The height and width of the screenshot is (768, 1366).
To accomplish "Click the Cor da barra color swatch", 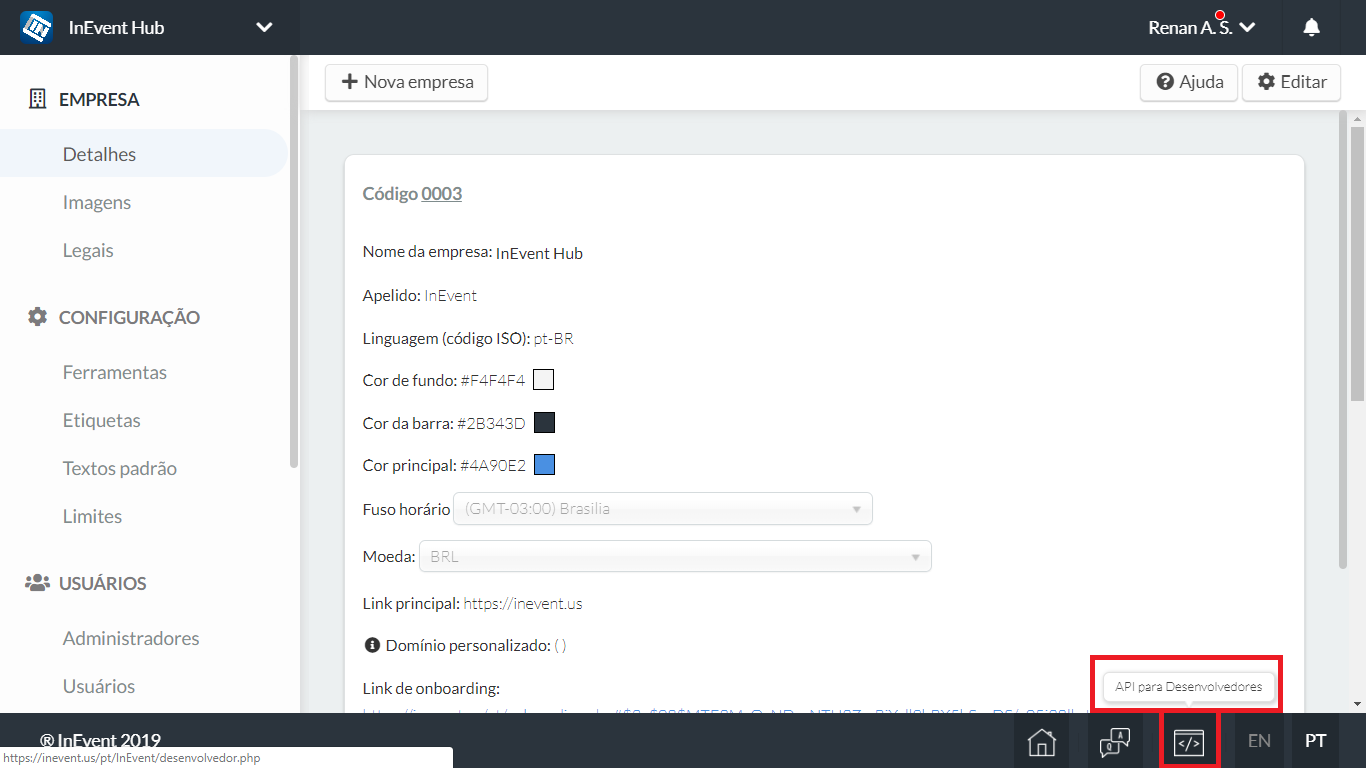I will (544, 423).
